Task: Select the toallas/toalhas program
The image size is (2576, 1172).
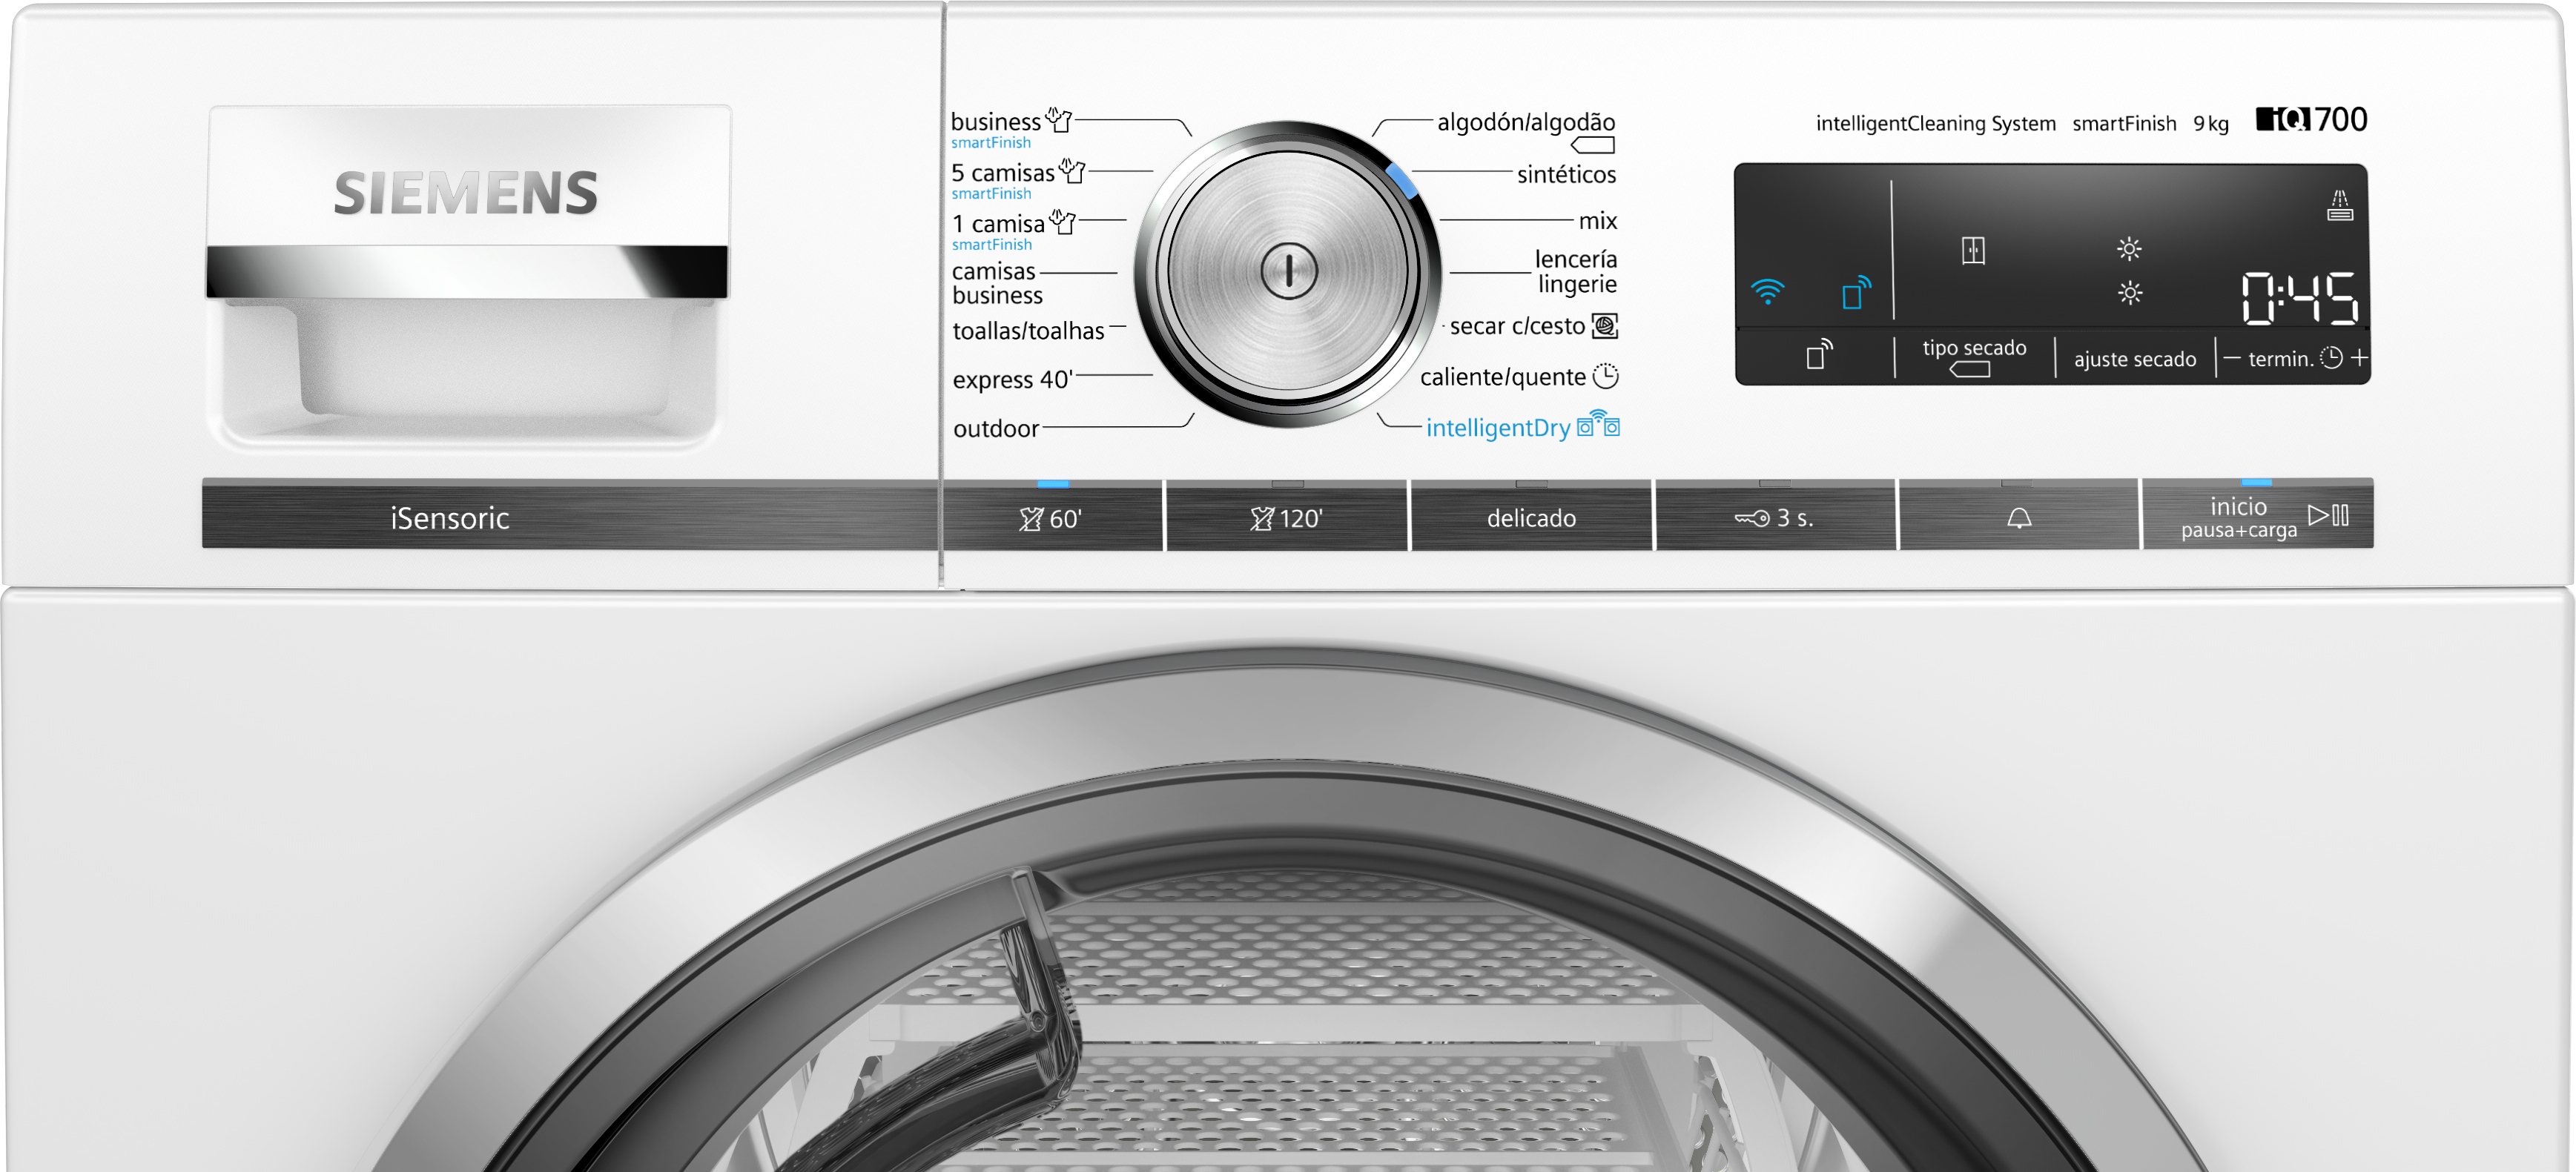Action: pyautogui.click(x=1028, y=331)
